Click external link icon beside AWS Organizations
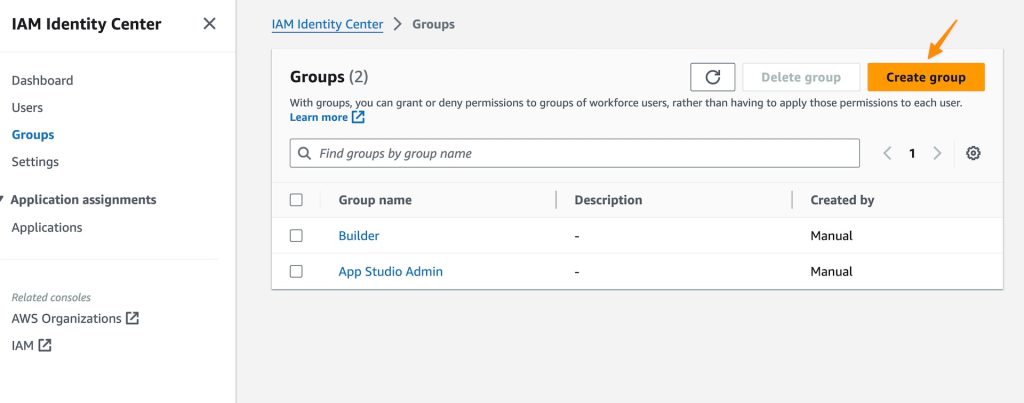 click(x=133, y=319)
